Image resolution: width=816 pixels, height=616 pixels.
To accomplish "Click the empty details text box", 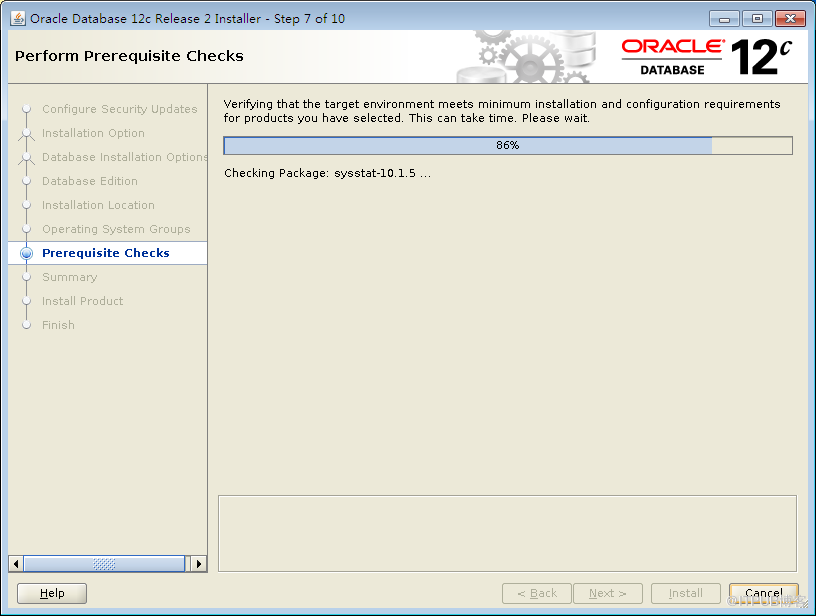I will [507, 533].
